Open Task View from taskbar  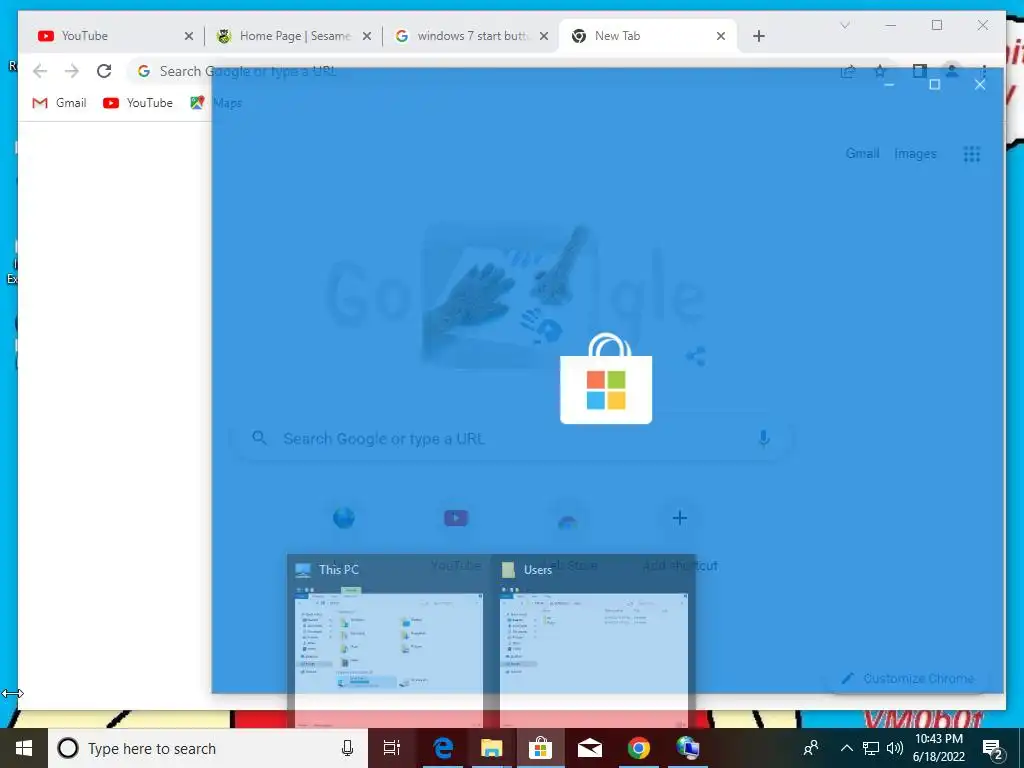[392, 748]
